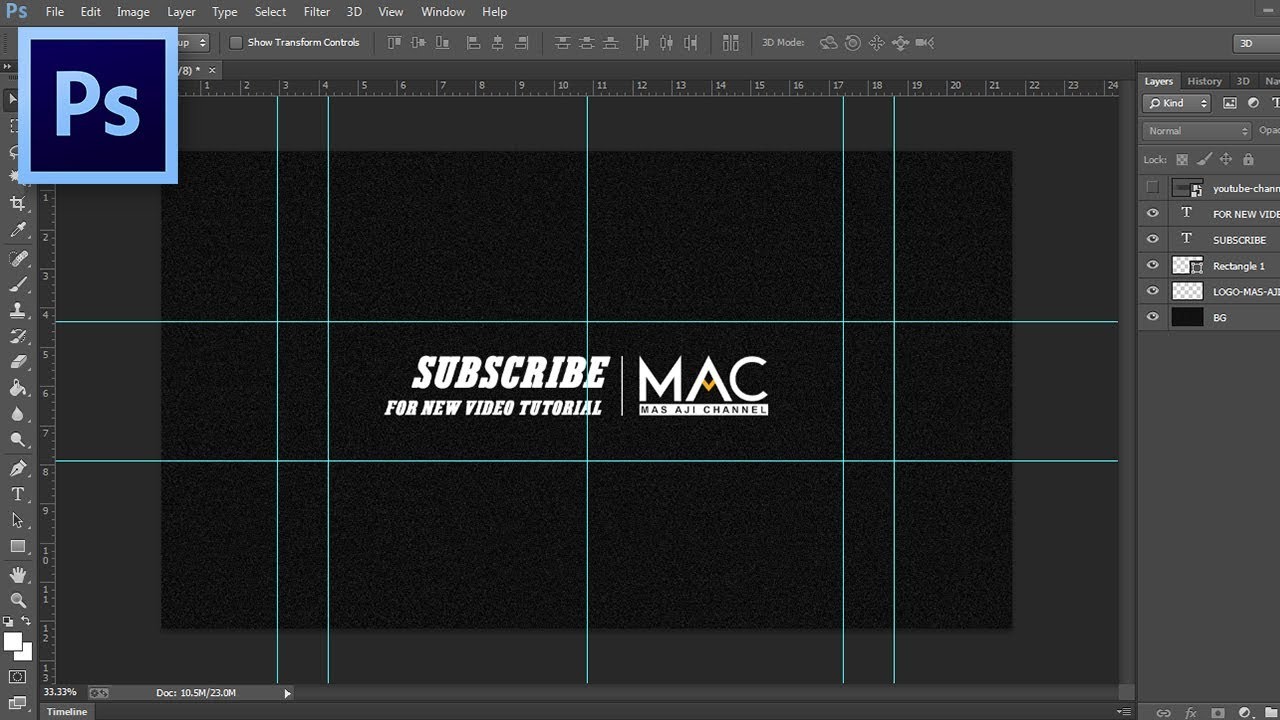This screenshot has width=1280, height=720.
Task: Choose the 3D Roll mode icon
Action: (x=852, y=42)
